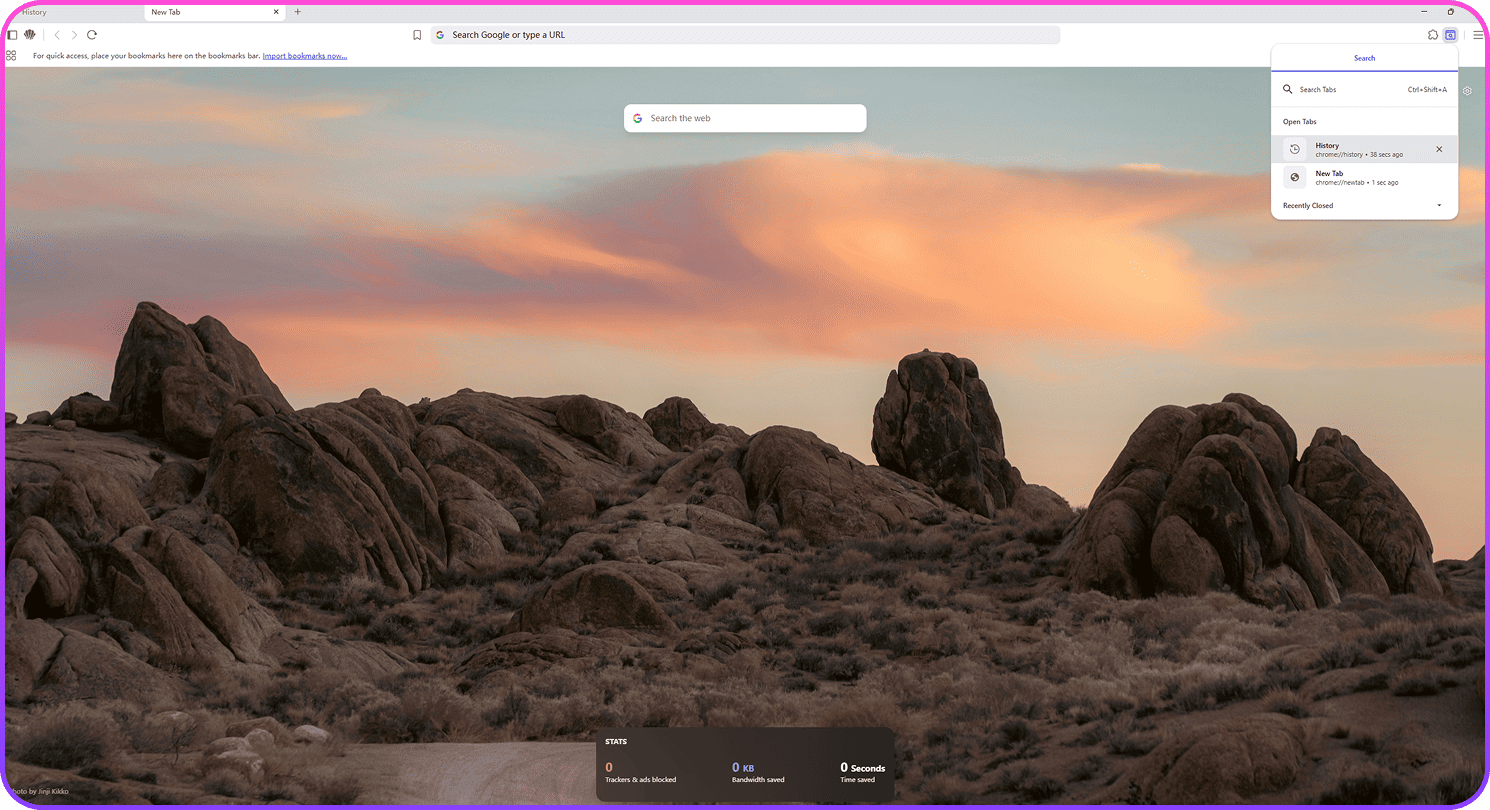
Task: Reload the current page
Action: coord(92,35)
